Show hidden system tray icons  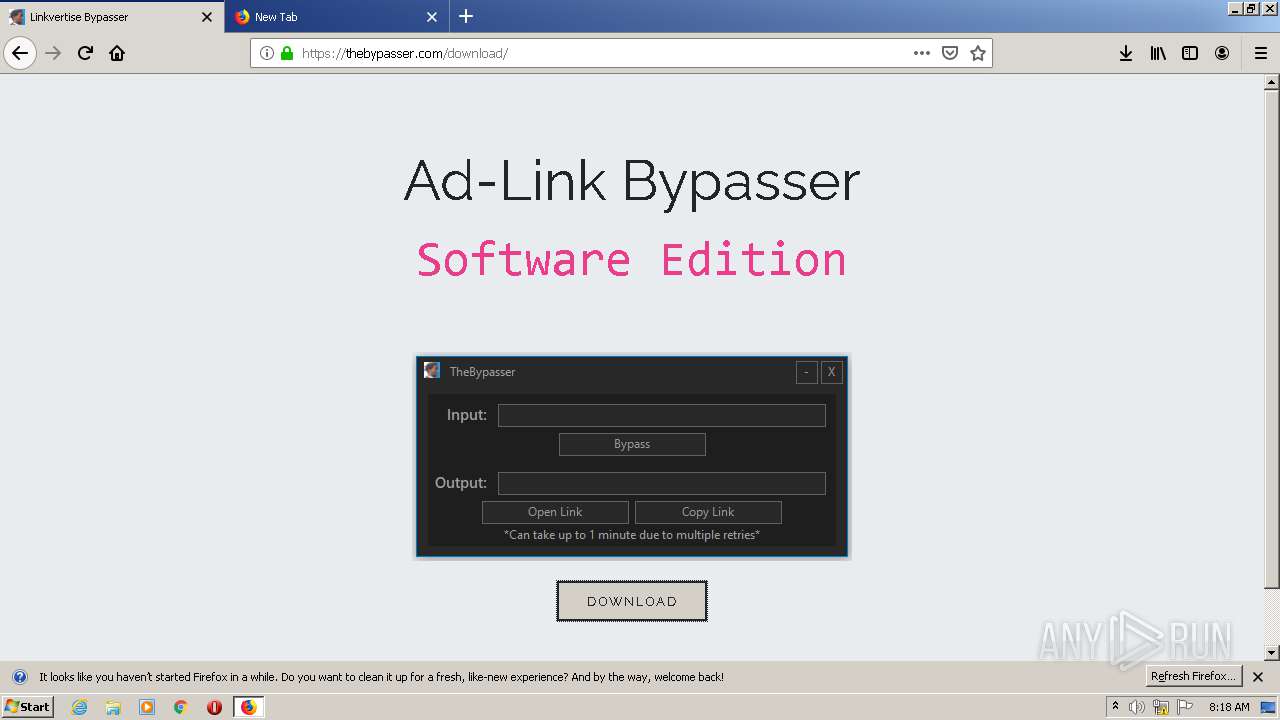[x=1115, y=707]
